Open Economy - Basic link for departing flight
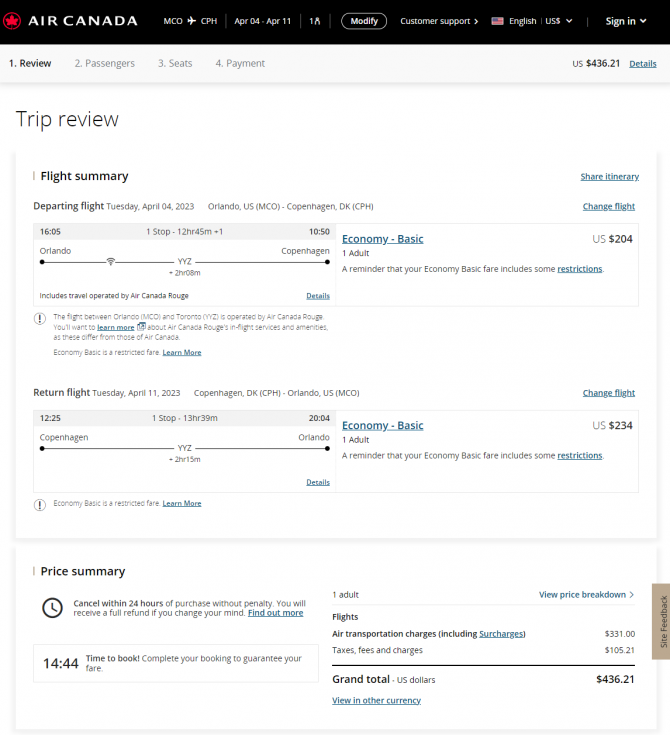Image resolution: width=670 pixels, height=735 pixels. (383, 239)
